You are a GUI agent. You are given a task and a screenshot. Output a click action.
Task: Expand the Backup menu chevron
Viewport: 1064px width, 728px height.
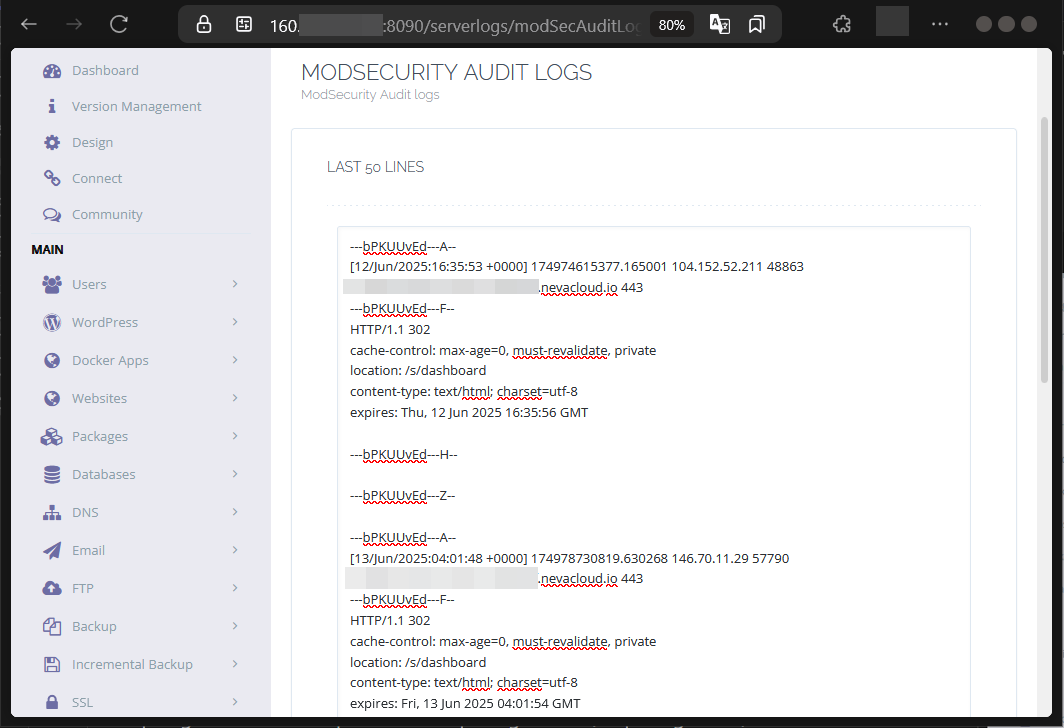click(x=235, y=626)
